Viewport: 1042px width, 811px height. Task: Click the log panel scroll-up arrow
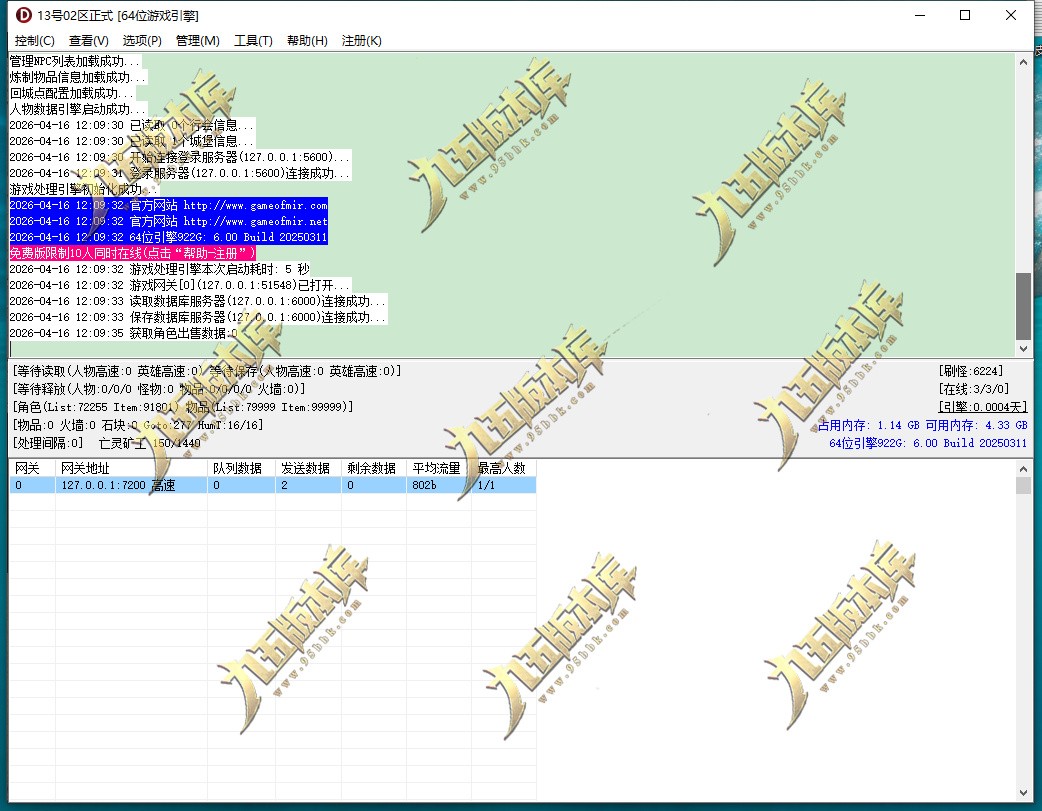1023,62
